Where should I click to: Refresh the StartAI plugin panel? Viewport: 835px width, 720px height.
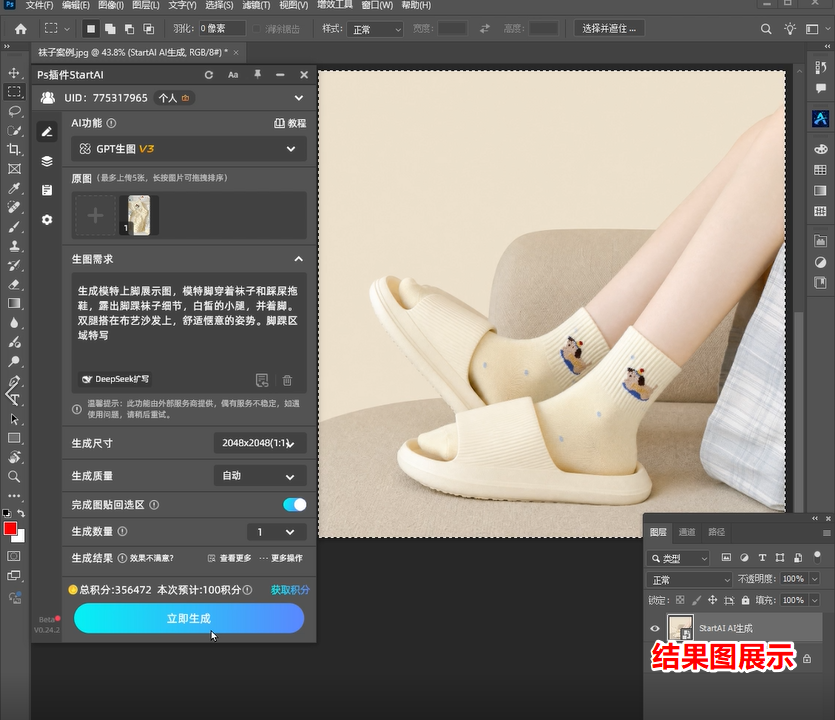pos(209,75)
